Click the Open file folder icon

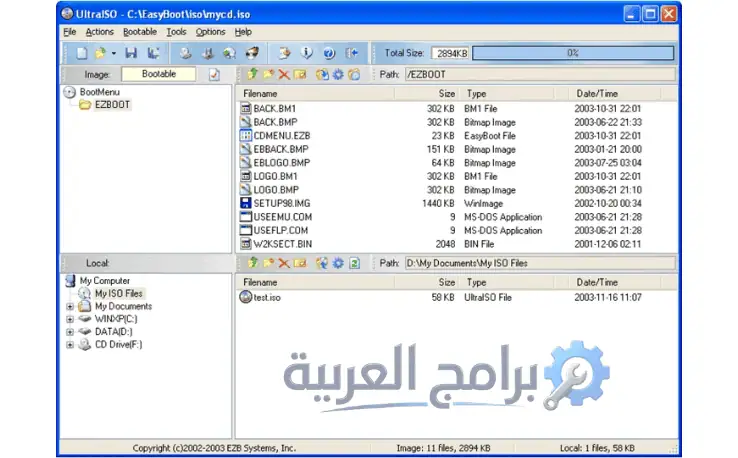tap(100, 53)
